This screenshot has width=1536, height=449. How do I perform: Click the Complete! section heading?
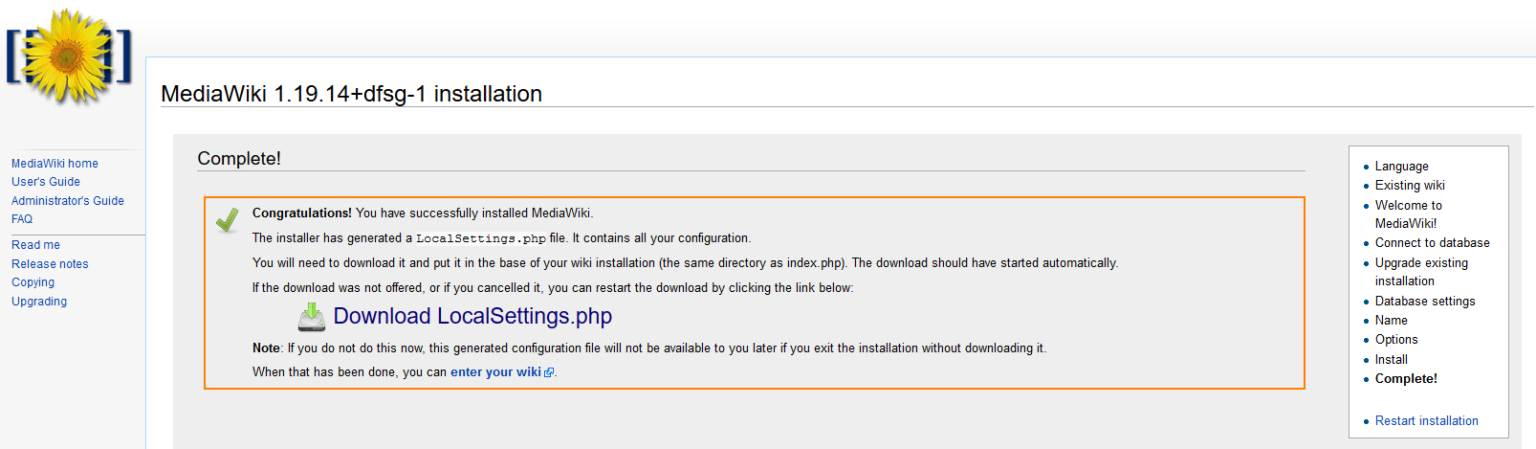click(x=239, y=158)
